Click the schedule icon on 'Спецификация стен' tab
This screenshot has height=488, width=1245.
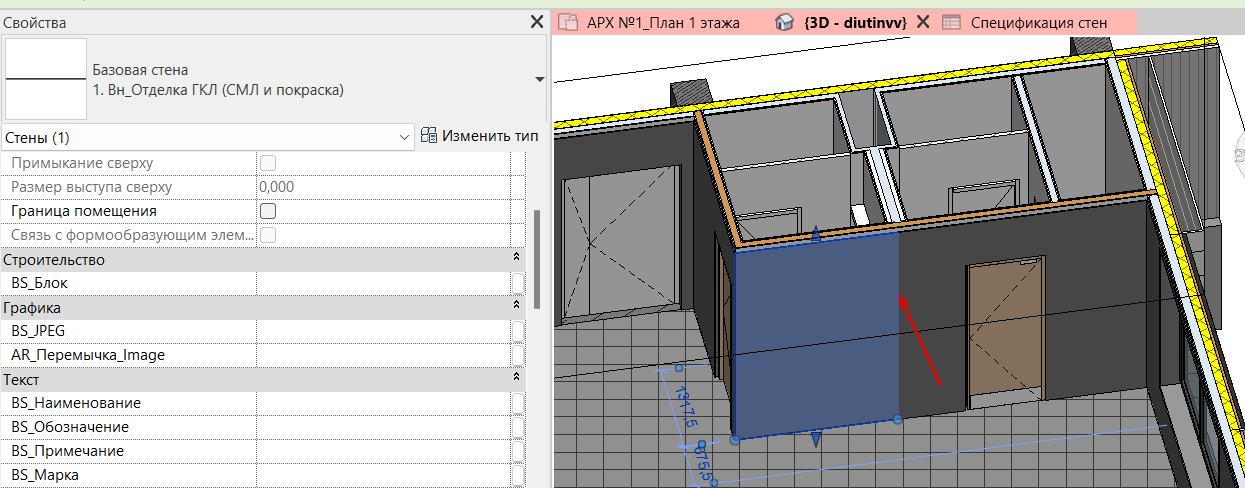[951, 22]
